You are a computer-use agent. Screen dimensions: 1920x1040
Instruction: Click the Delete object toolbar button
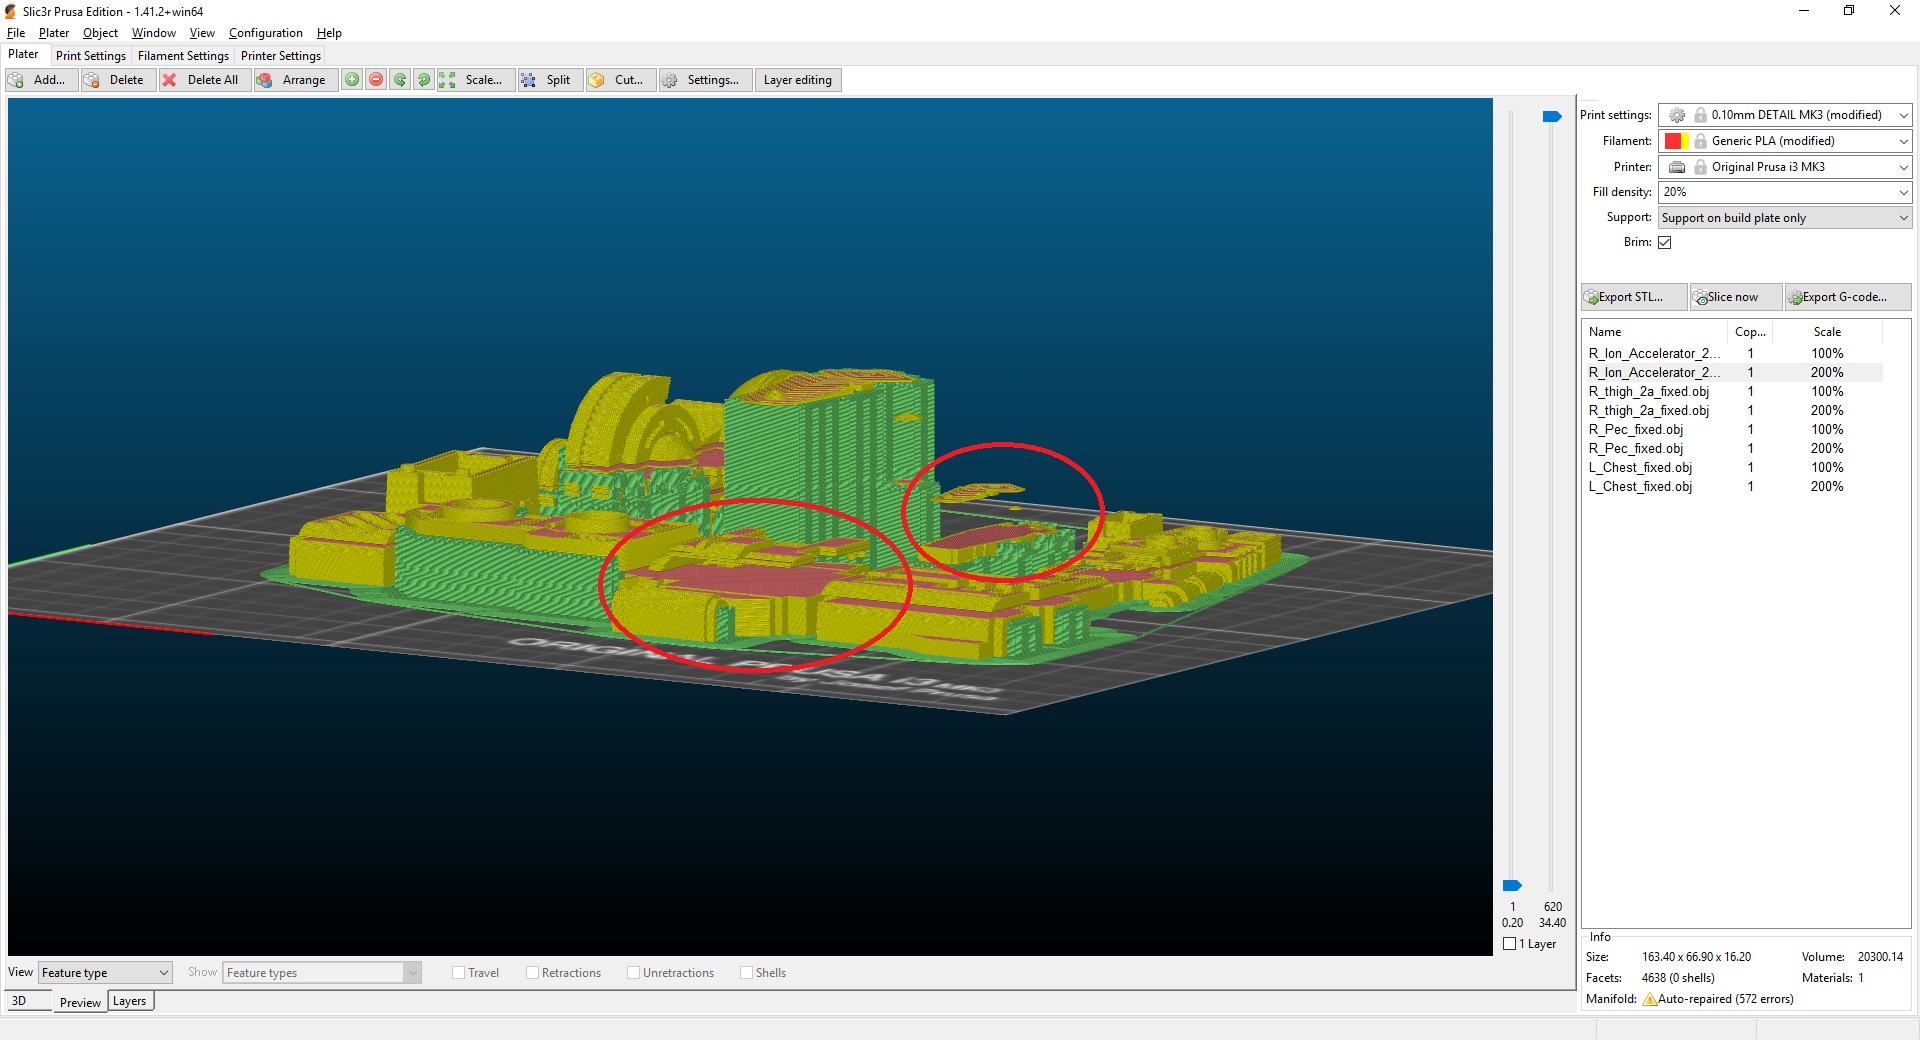click(117, 80)
